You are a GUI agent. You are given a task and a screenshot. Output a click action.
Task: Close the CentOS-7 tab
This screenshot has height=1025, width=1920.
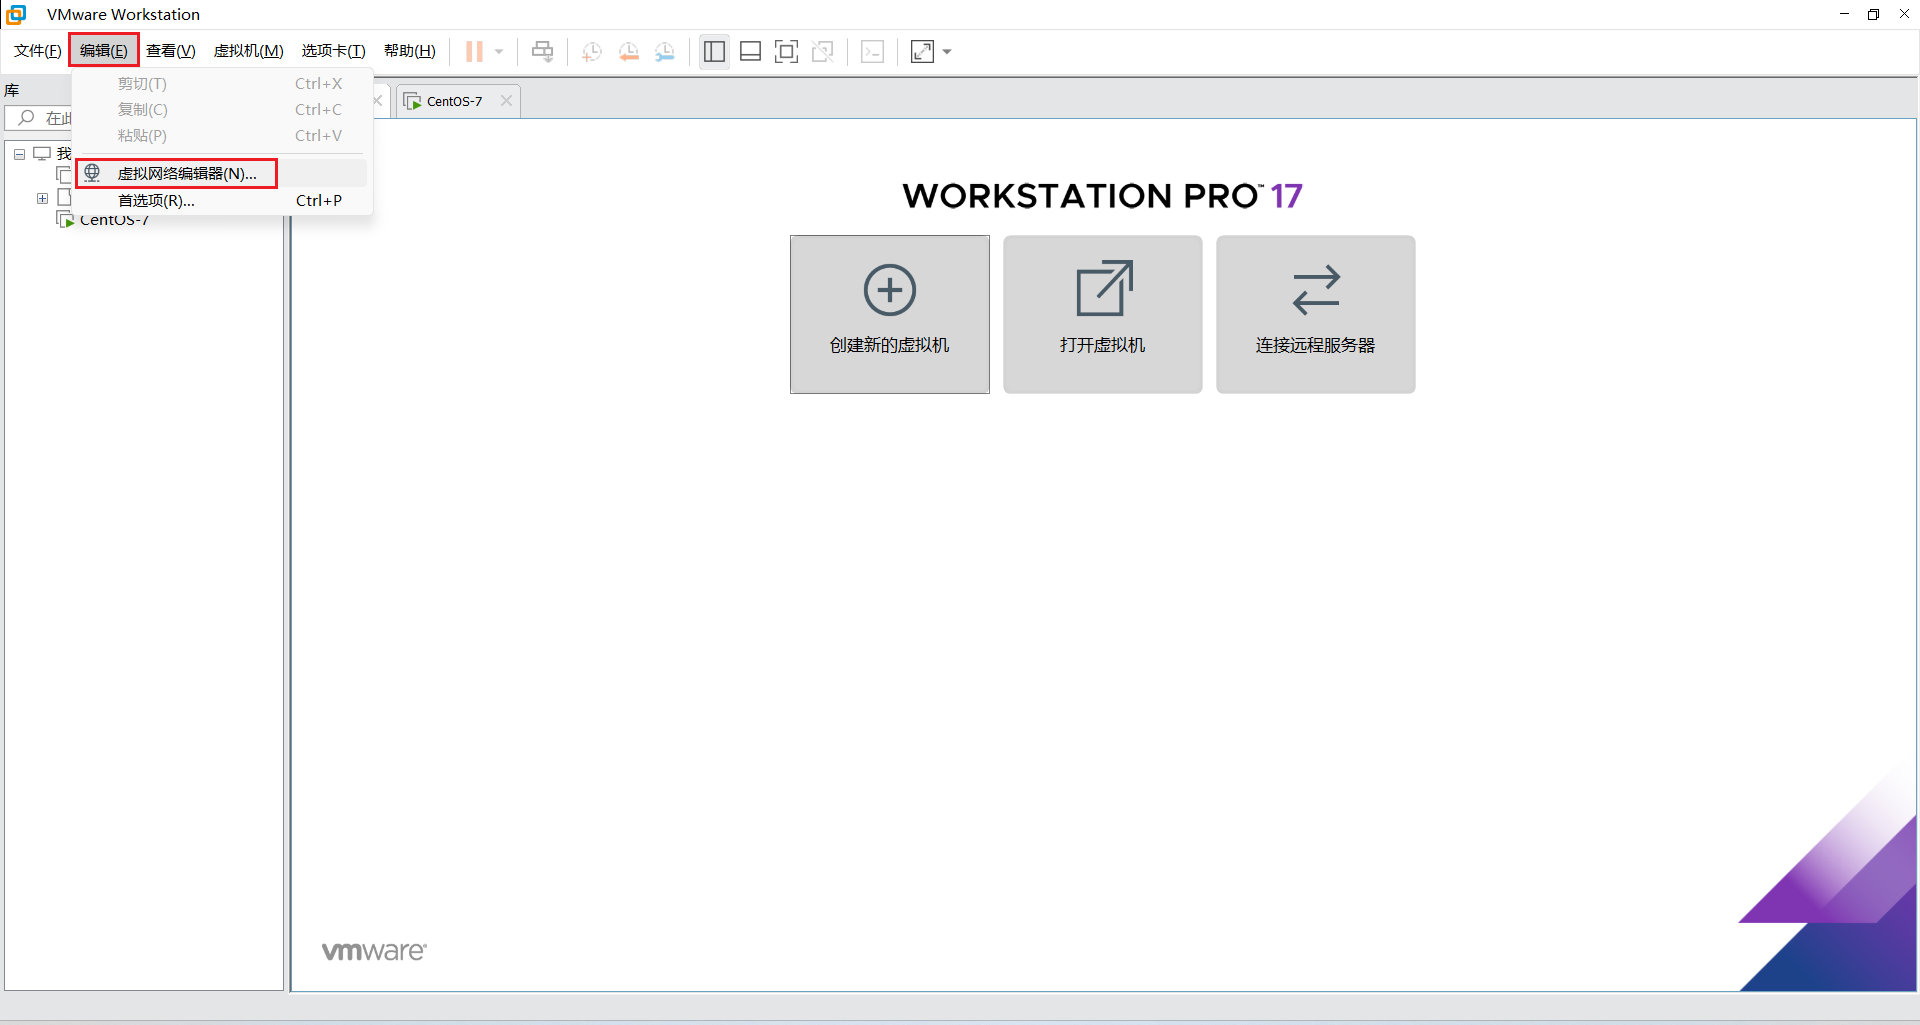(x=506, y=101)
